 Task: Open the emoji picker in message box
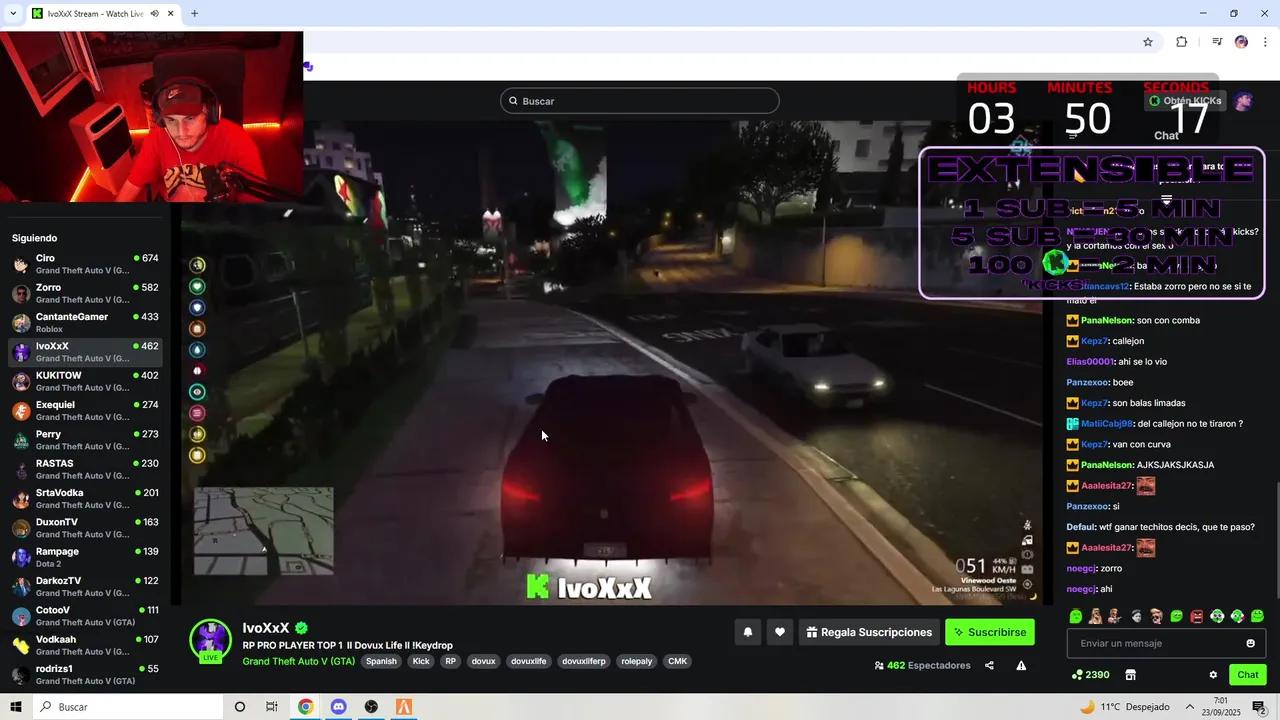[1250, 643]
